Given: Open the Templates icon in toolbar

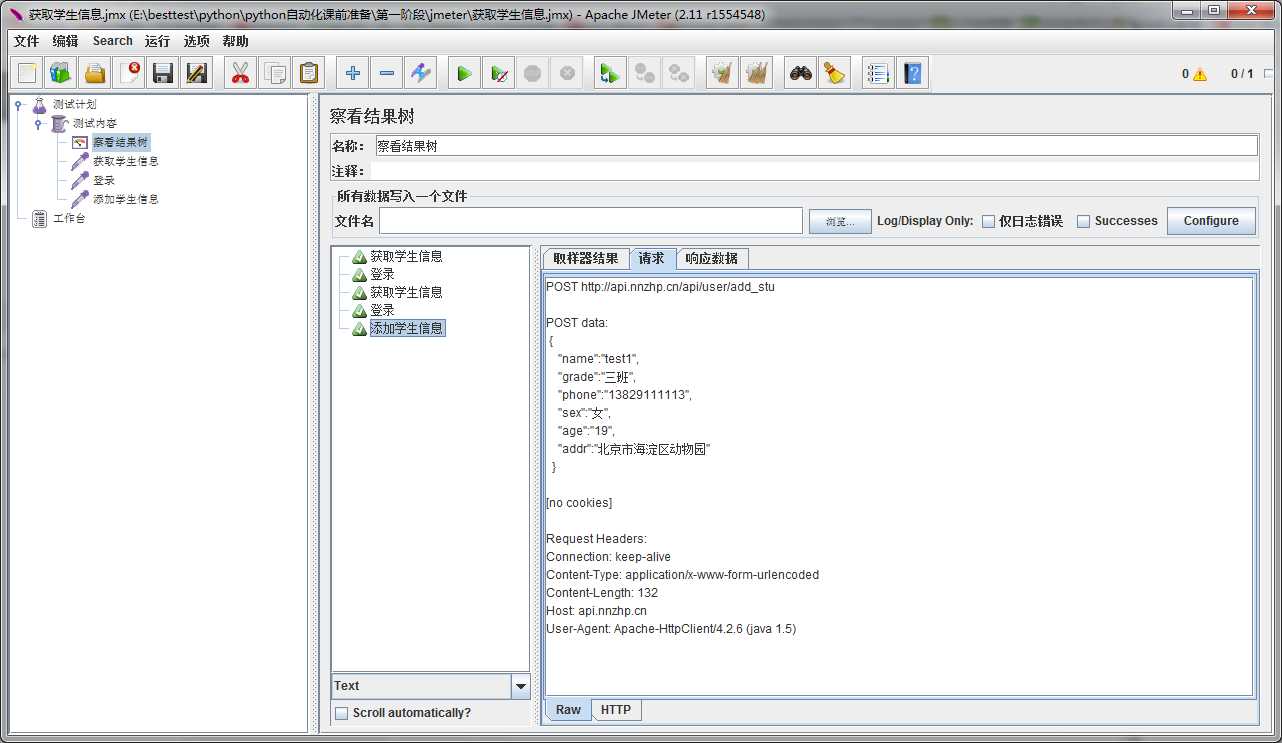Looking at the screenshot, I should coord(61,73).
